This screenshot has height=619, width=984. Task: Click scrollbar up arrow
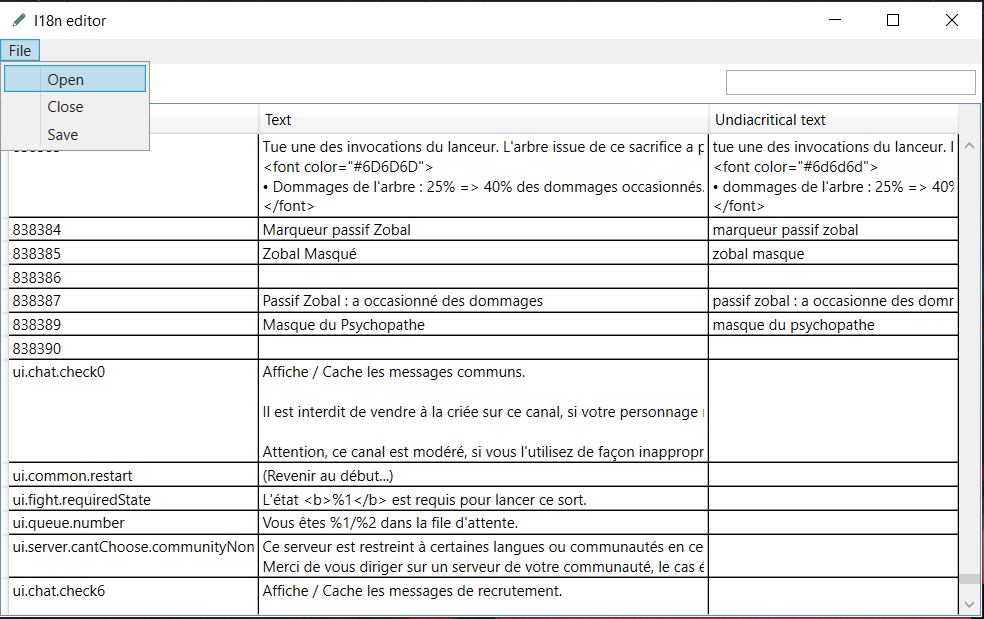pos(969,146)
